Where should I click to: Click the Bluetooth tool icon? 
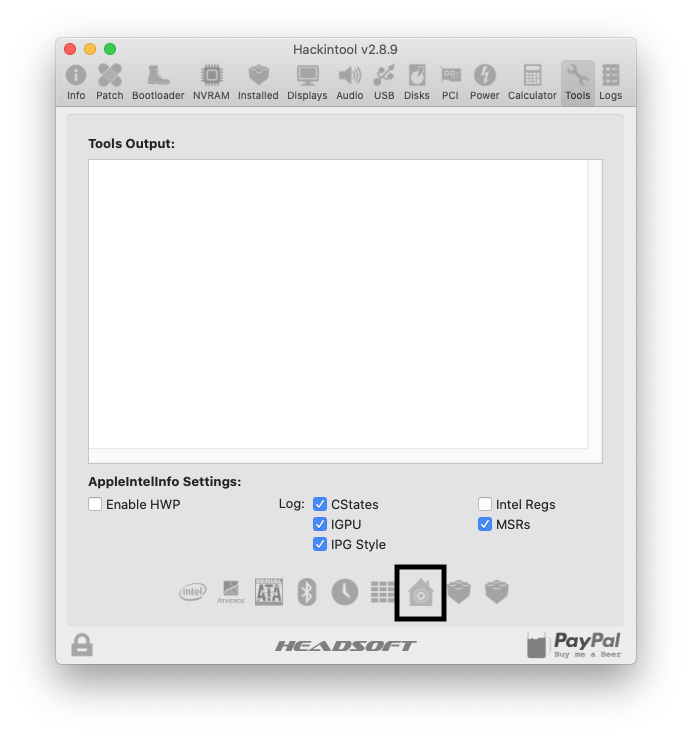(307, 592)
